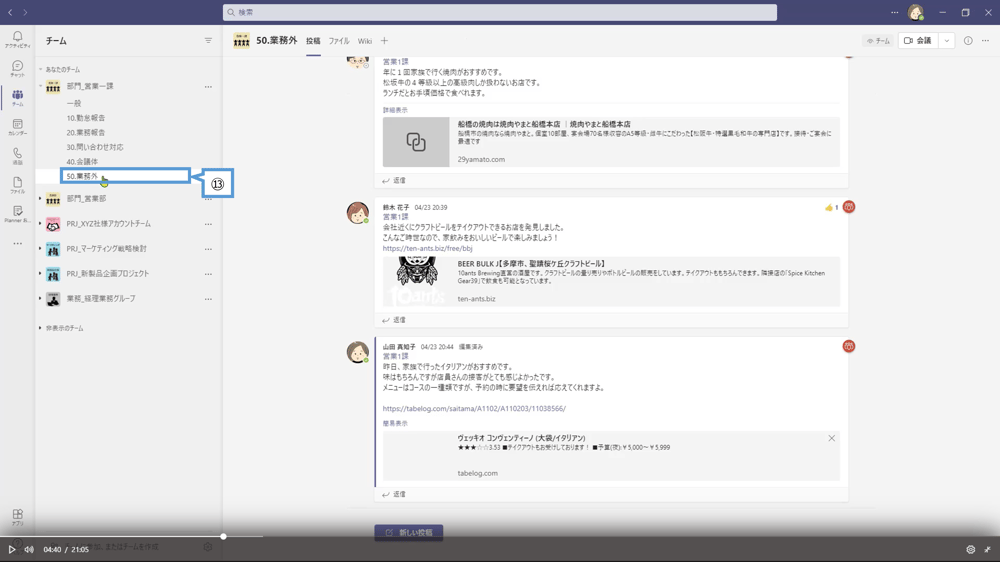The height and width of the screenshot is (562, 1000).
Task: Open more options for PRJ_新製品企画プロジェクト
Action: click(208, 274)
